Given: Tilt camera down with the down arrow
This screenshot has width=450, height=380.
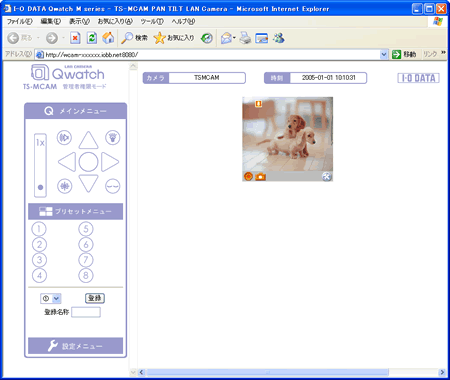Looking at the screenshot, I should point(88,183).
